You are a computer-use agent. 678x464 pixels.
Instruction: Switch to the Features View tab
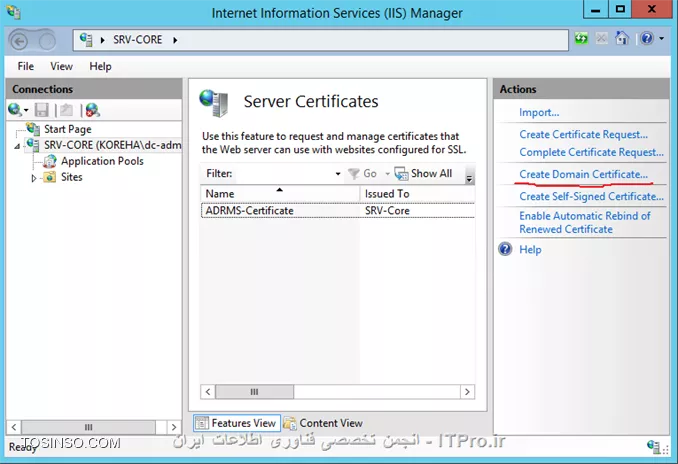click(237, 423)
